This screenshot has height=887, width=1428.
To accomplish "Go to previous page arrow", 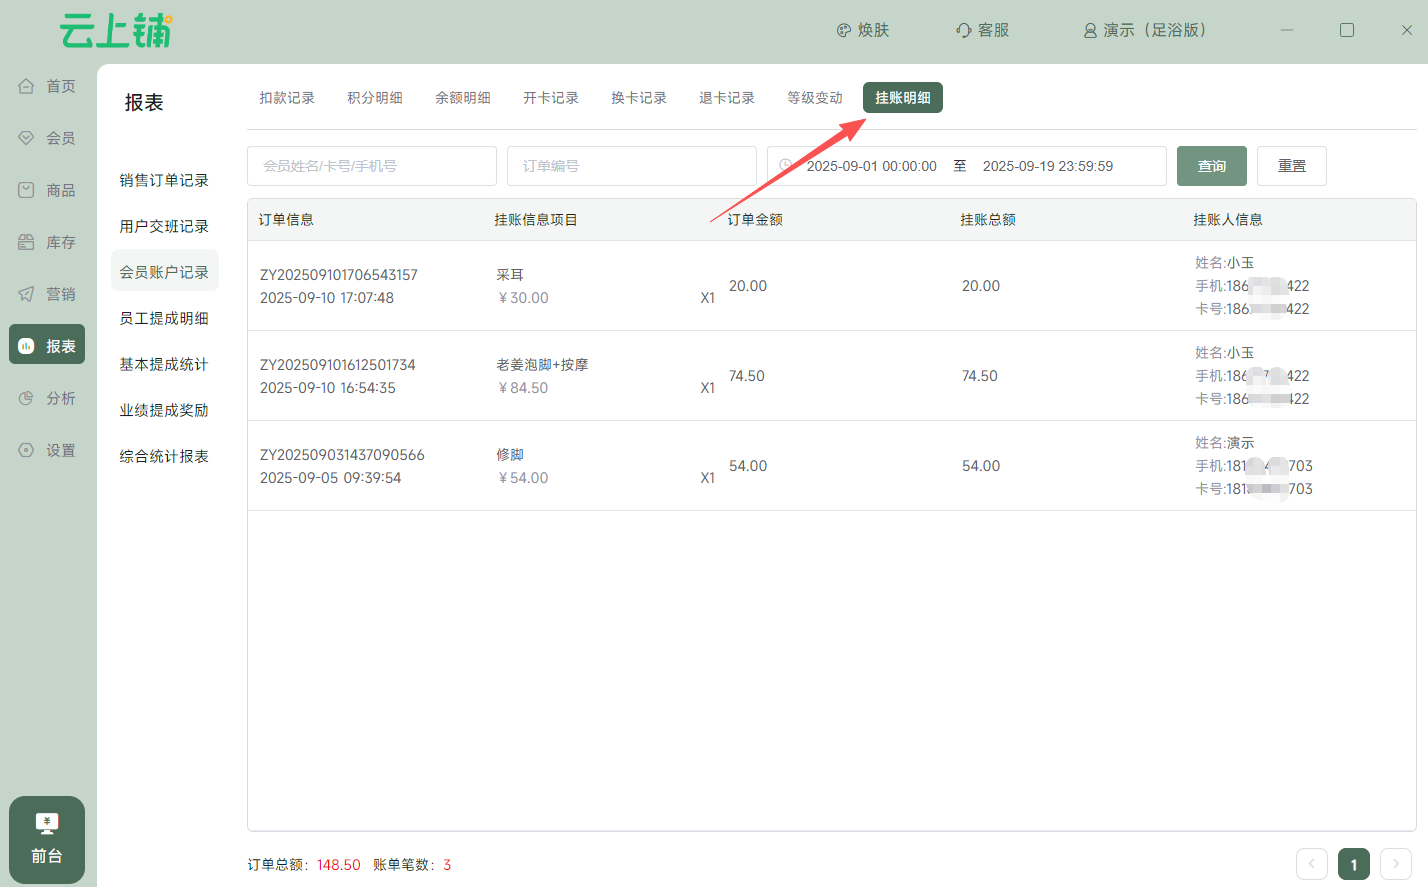I will 1312,864.
